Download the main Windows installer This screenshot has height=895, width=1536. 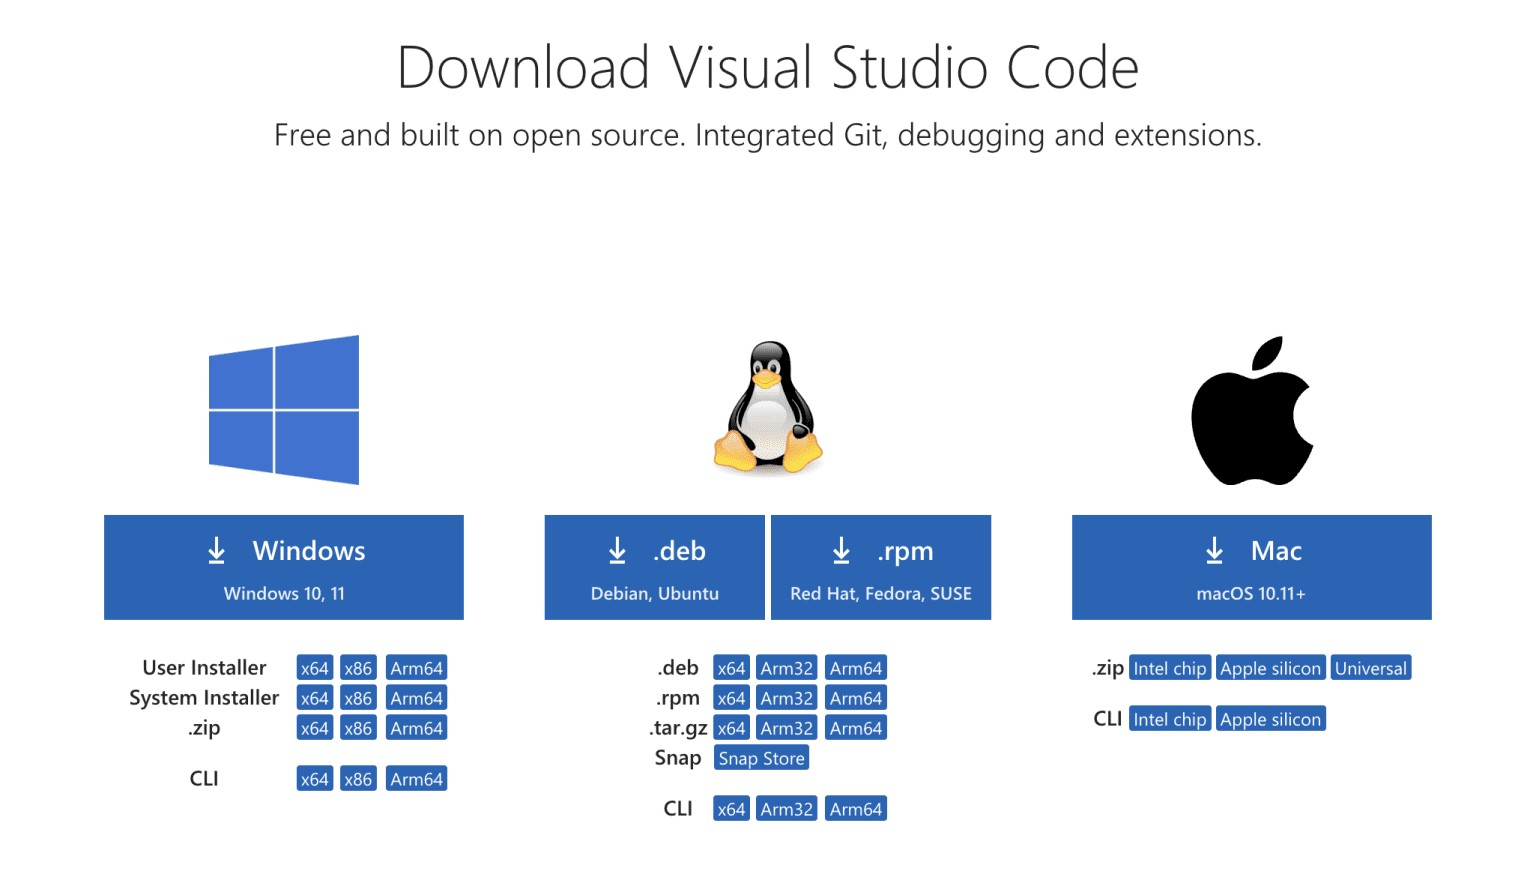283,567
